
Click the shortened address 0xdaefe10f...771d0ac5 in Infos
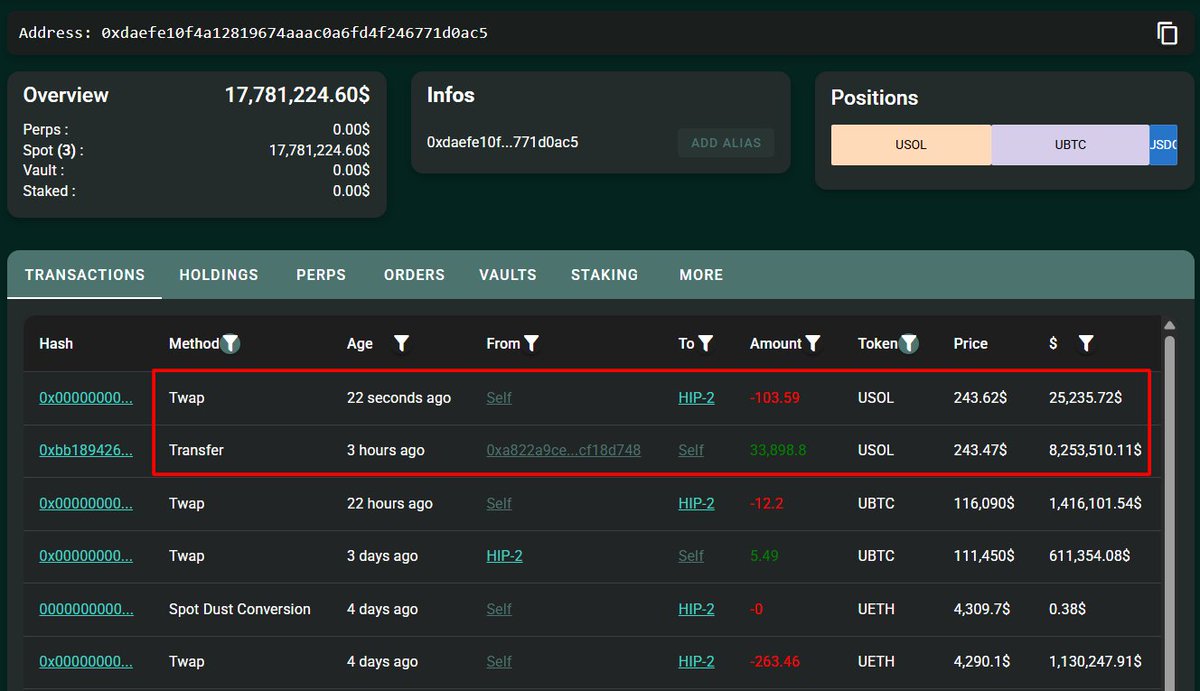point(503,142)
